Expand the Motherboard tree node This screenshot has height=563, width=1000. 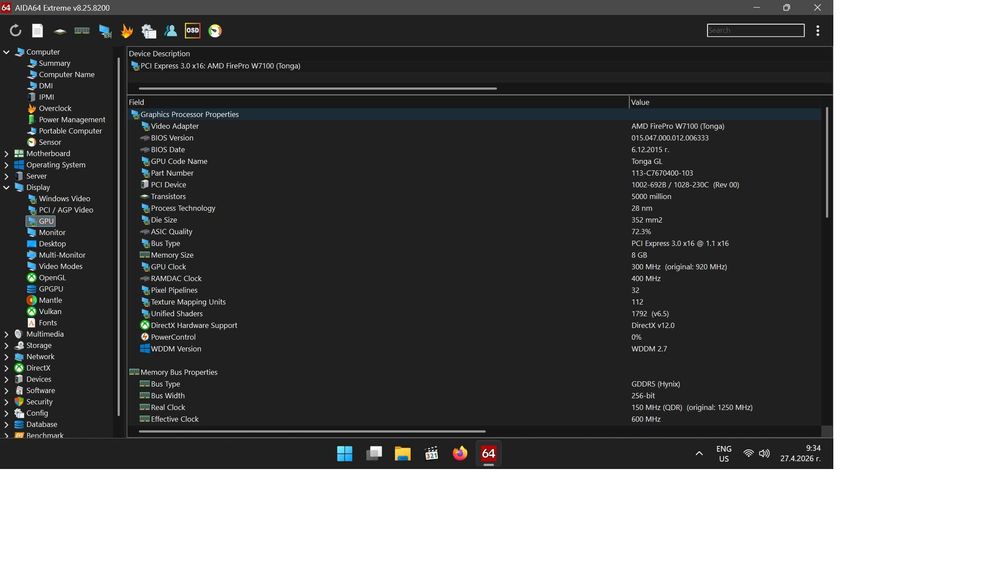pos(6,154)
